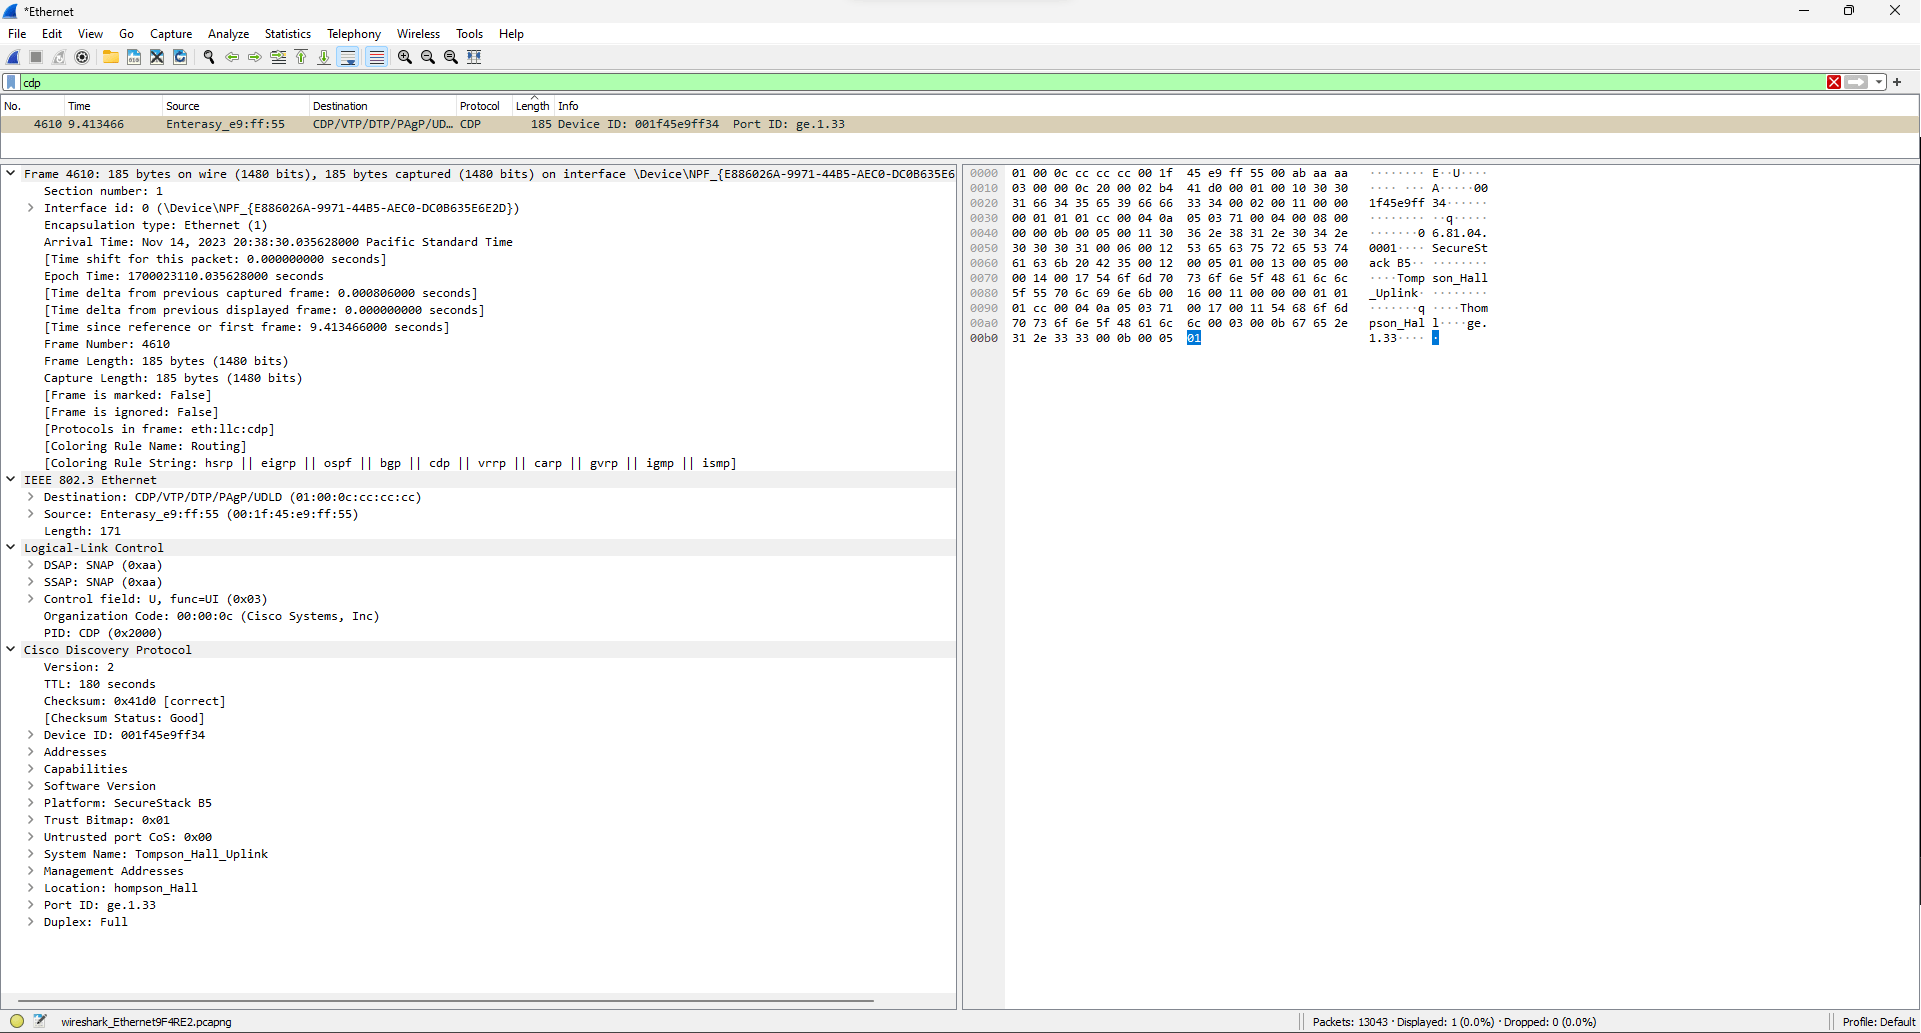The width and height of the screenshot is (1921, 1033).
Task: Reset text to normal size
Action: click(451, 57)
